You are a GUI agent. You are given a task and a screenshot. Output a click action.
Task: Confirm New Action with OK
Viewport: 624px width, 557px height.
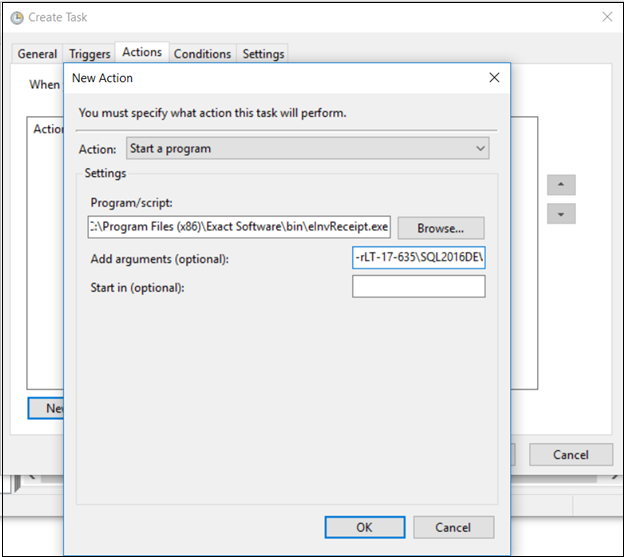[365, 528]
